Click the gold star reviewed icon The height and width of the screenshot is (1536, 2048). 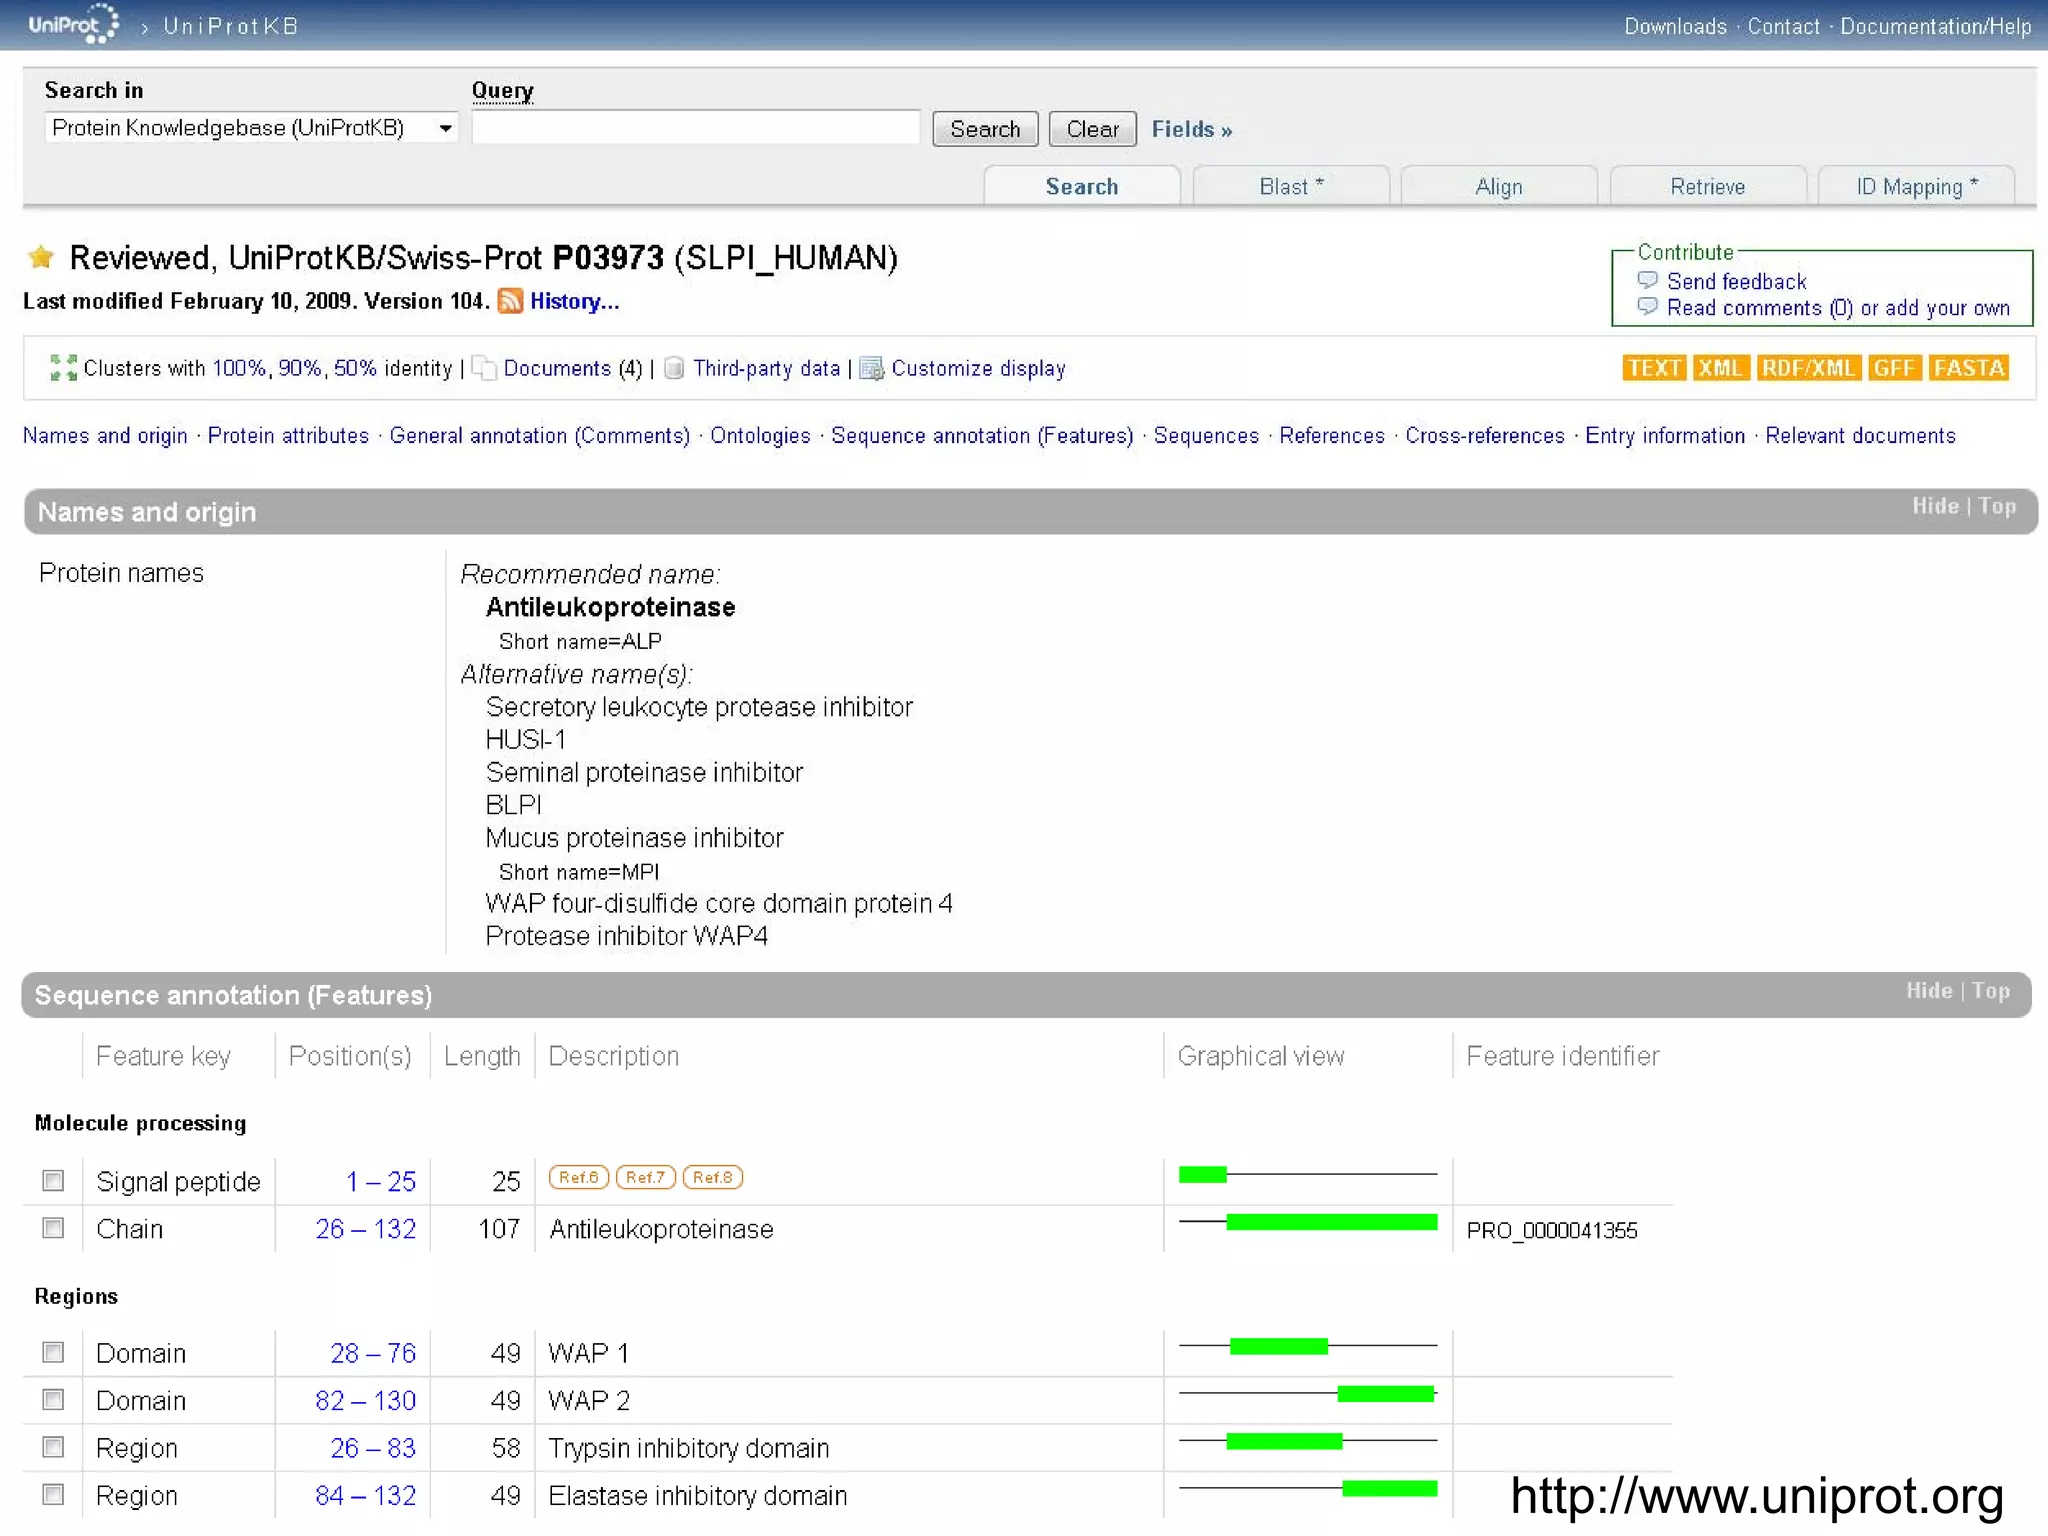point(41,258)
